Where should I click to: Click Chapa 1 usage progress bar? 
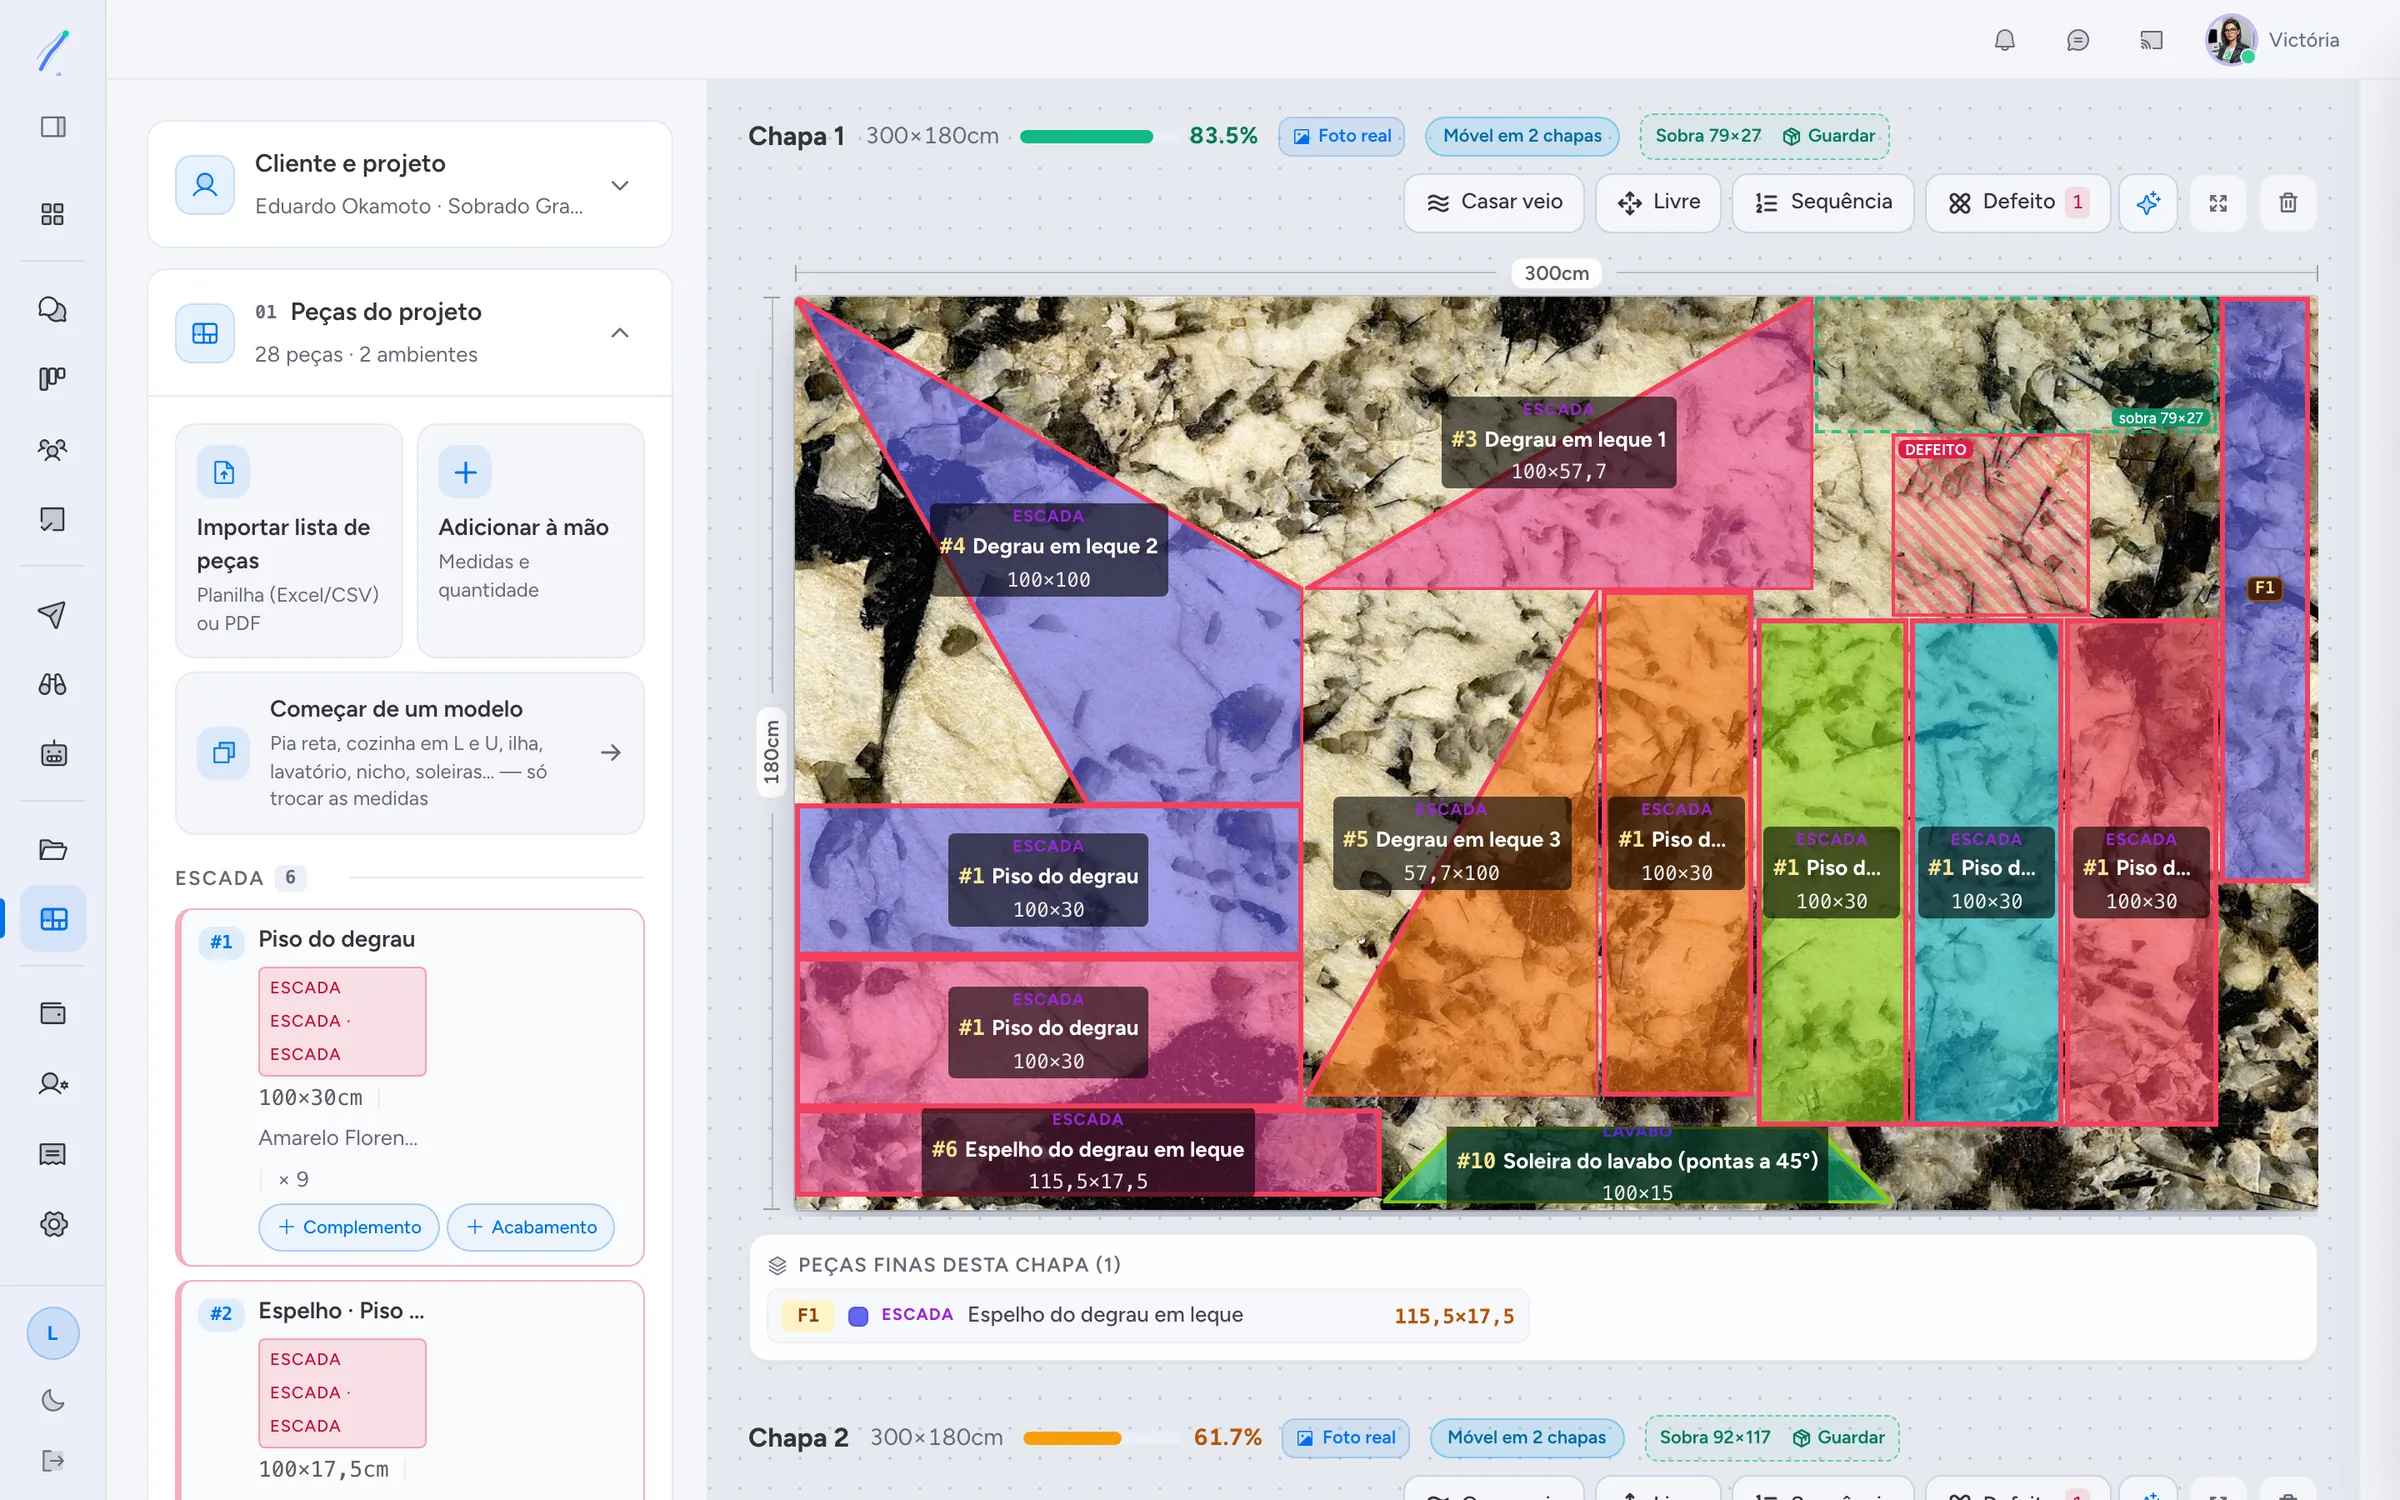(1095, 137)
